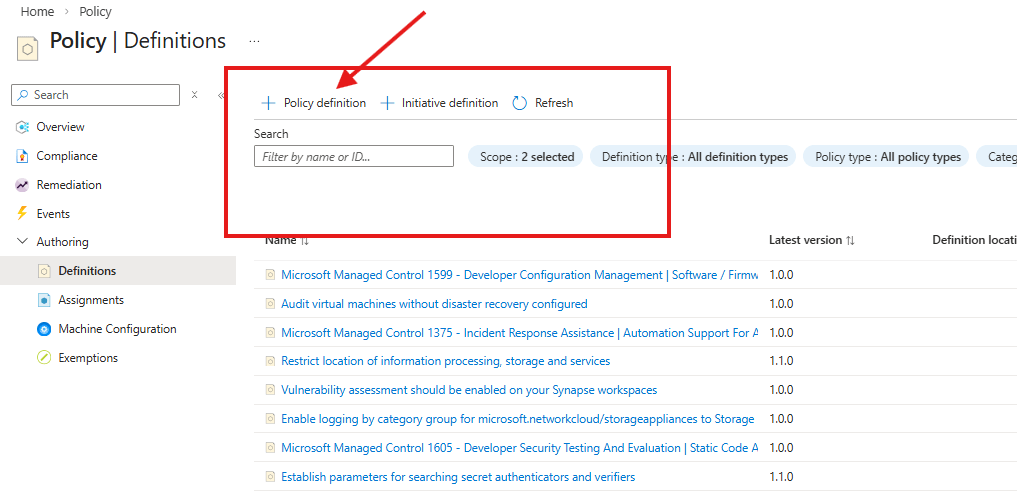
Task: Select Definitions in the sidebar menu
Action: pos(87,271)
